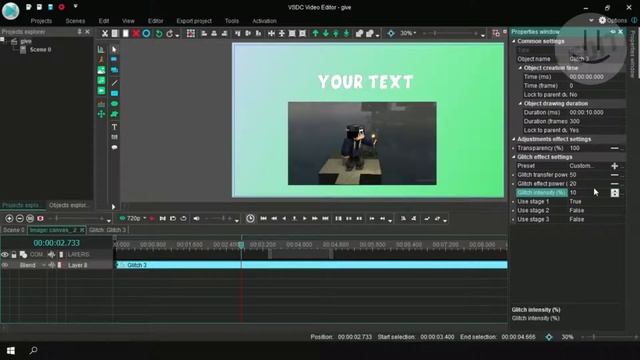The image size is (640, 360).
Task: Collapse Object creation time section
Action: (x=520, y=68)
